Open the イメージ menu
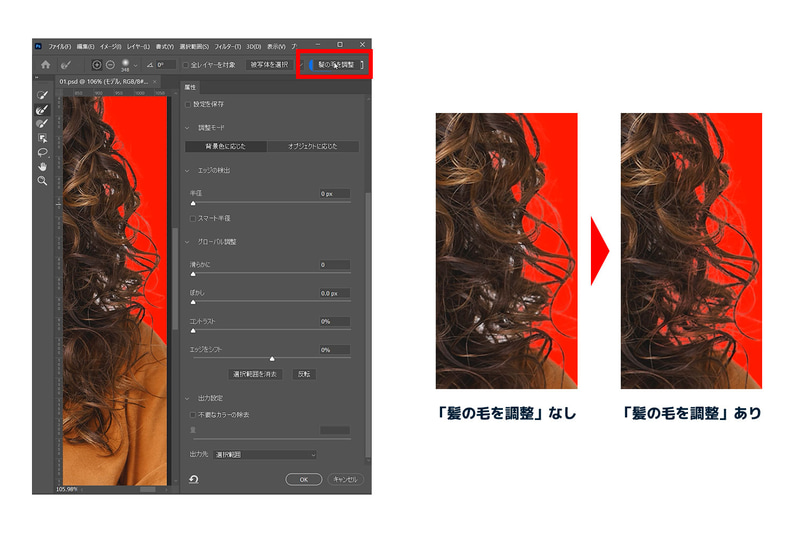The height and width of the screenshot is (533, 800). click(x=110, y=46)
